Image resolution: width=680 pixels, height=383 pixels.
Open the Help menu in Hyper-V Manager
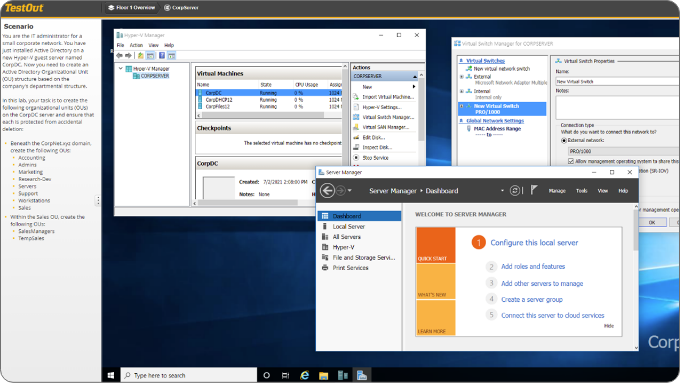169,45
